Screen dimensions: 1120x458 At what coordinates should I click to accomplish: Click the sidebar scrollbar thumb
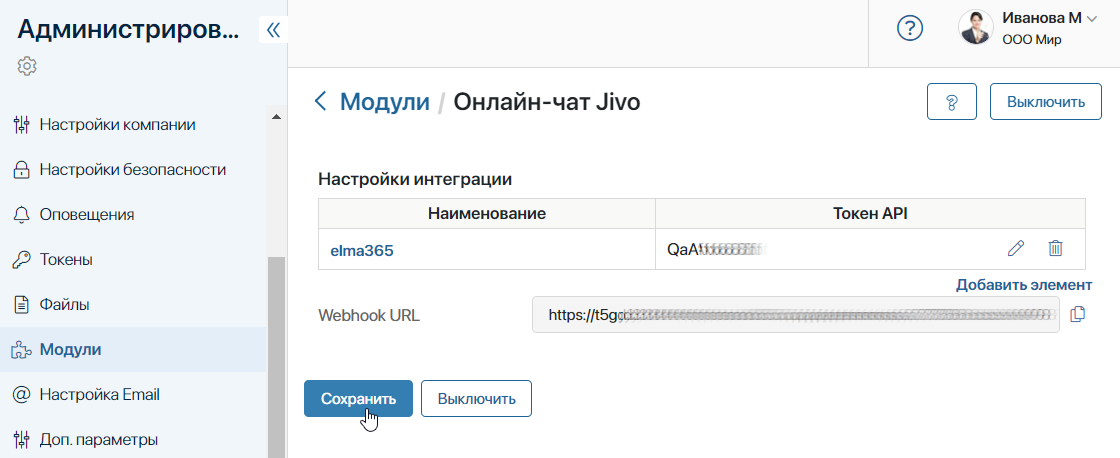(x=276, y=357)
